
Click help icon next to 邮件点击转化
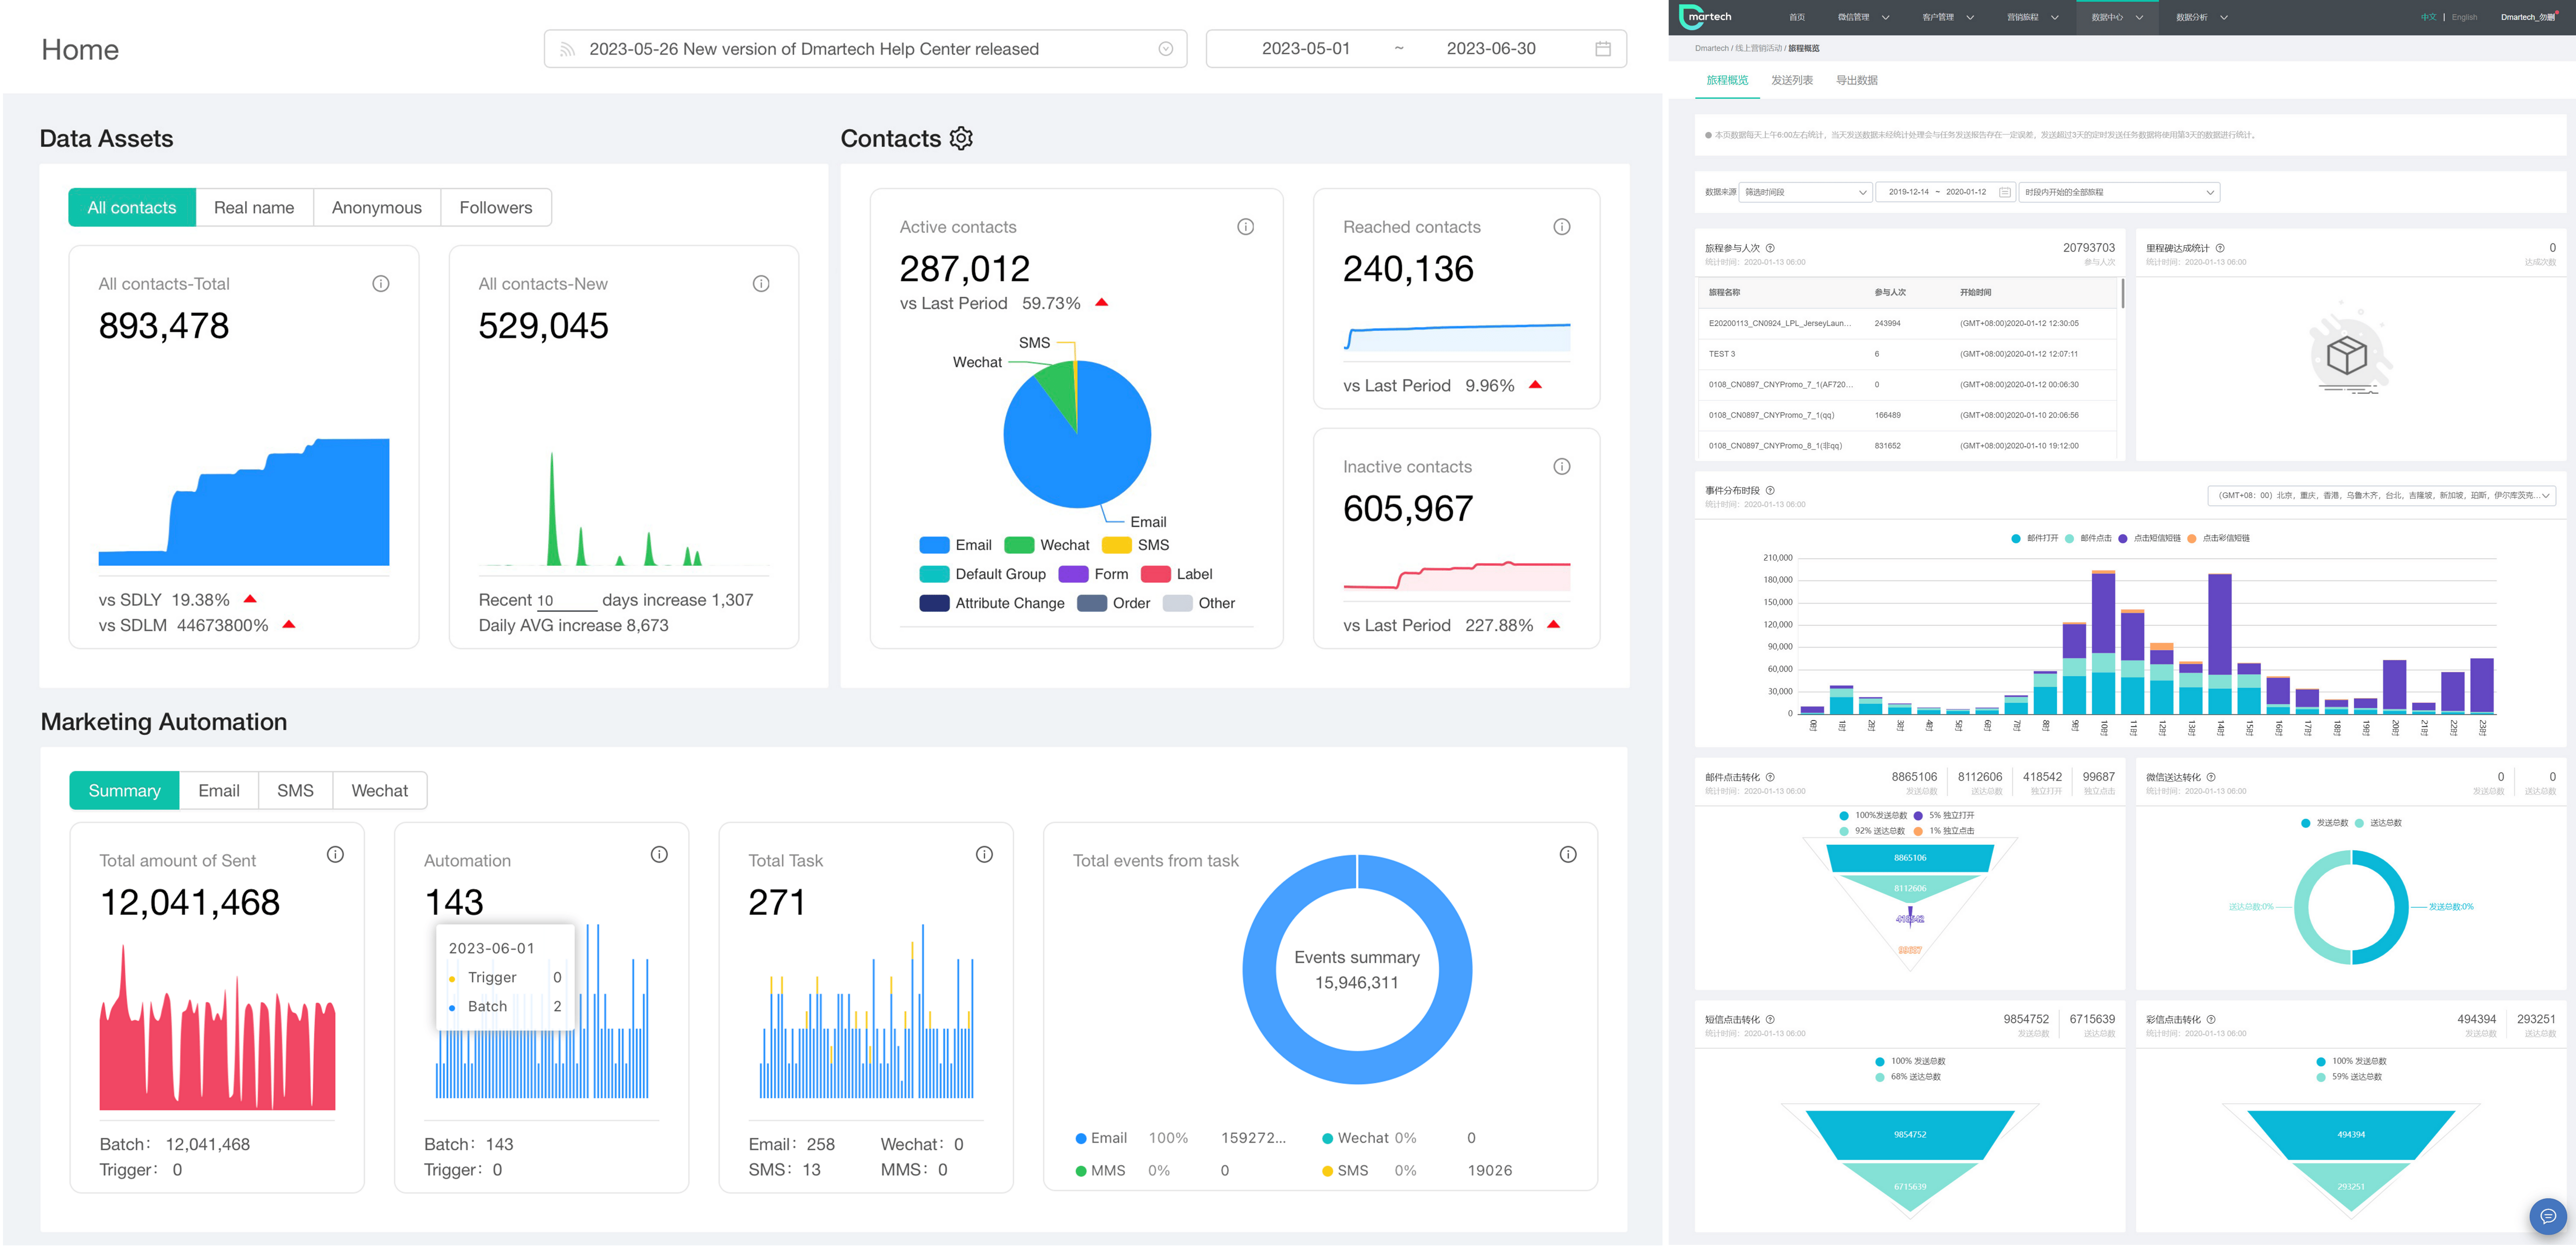click(1770, 777)
